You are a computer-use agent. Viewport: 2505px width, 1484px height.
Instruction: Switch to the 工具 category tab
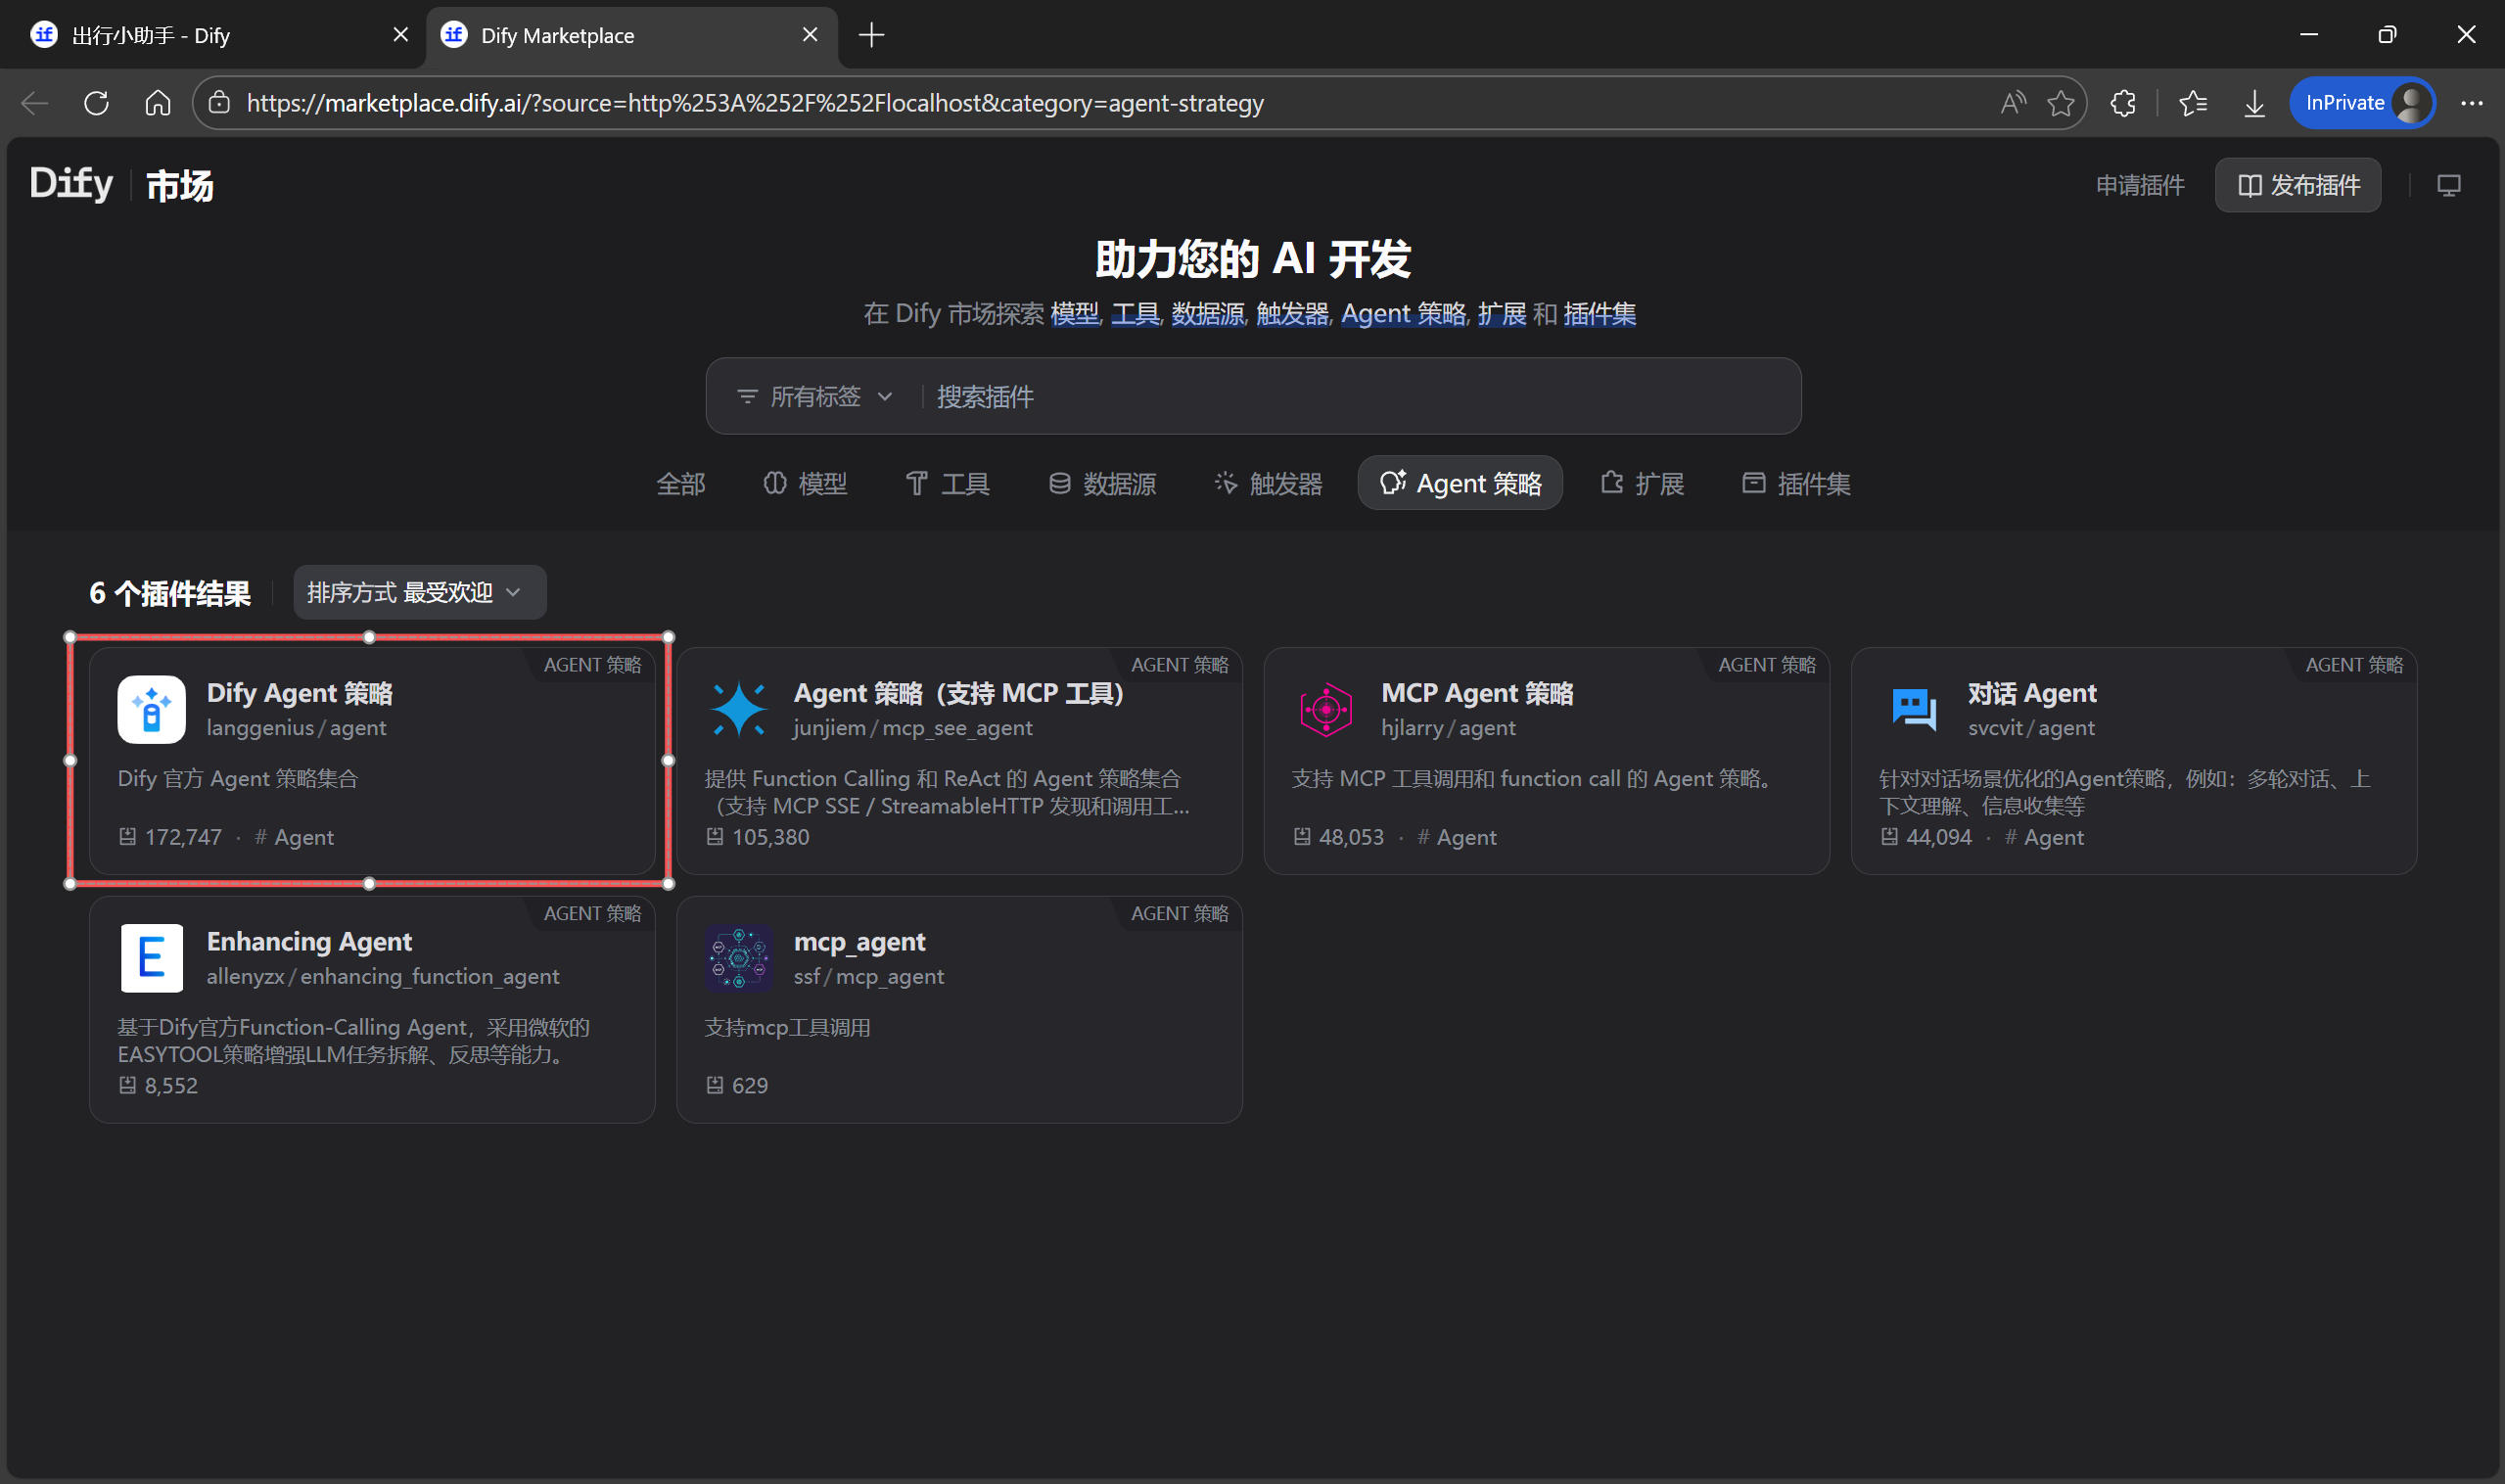947,484
